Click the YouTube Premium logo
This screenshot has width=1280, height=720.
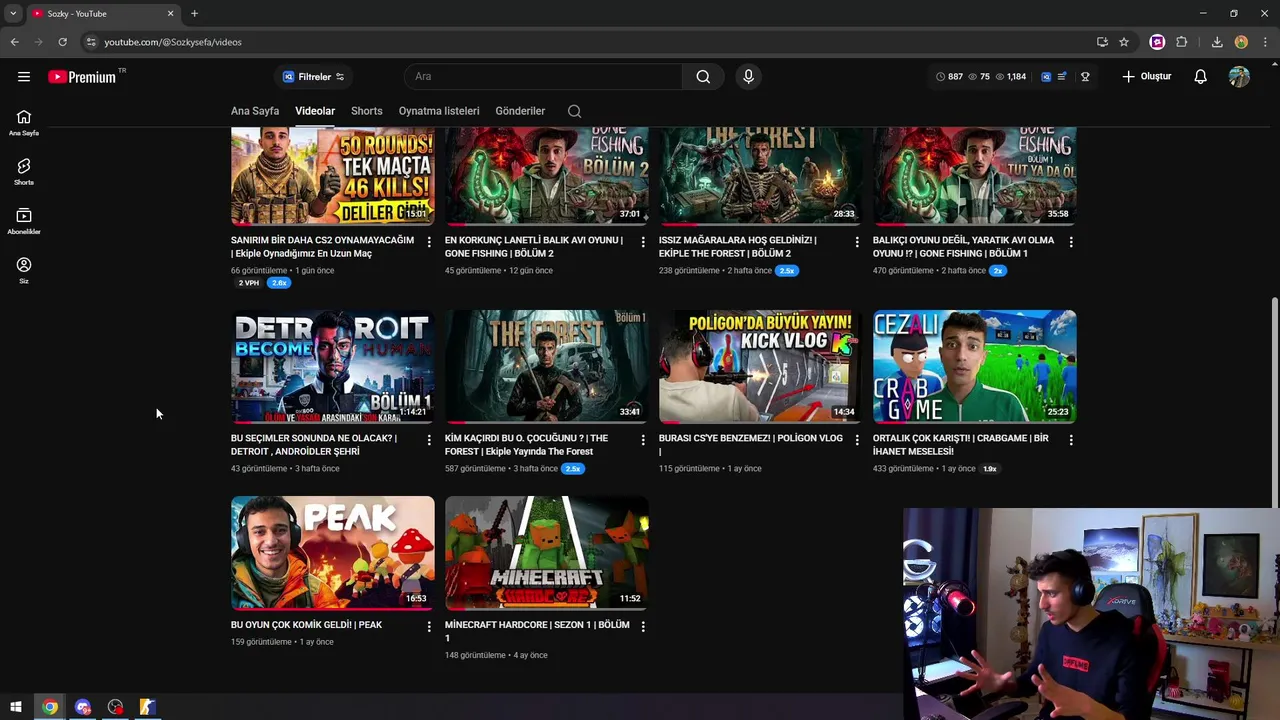(x=83, y=77)
